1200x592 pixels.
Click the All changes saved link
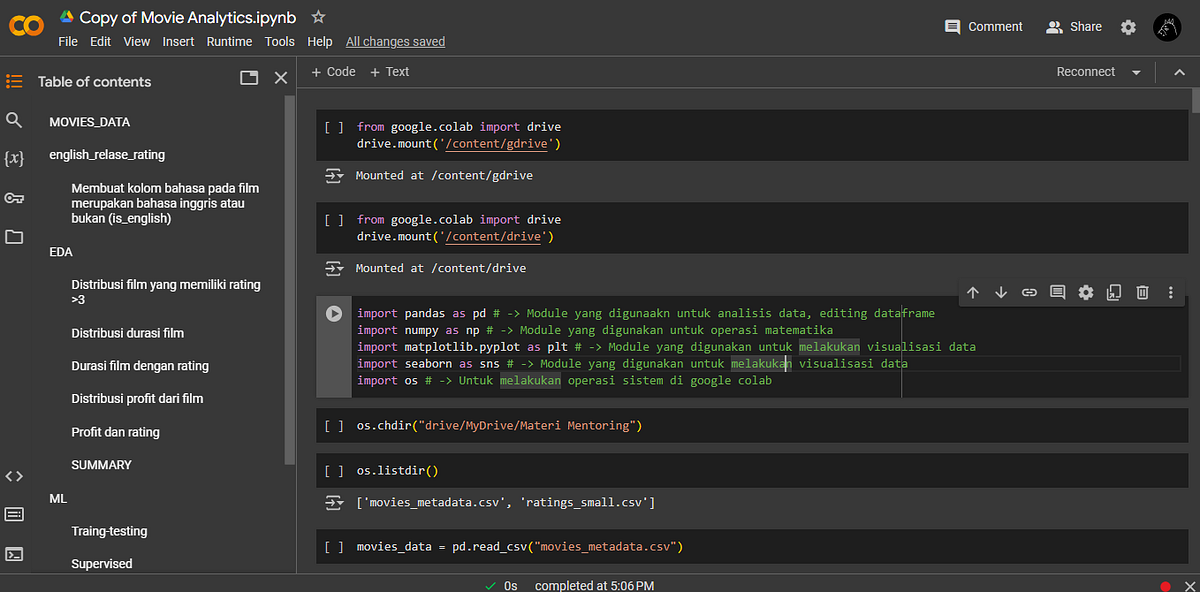coord(395,42)
